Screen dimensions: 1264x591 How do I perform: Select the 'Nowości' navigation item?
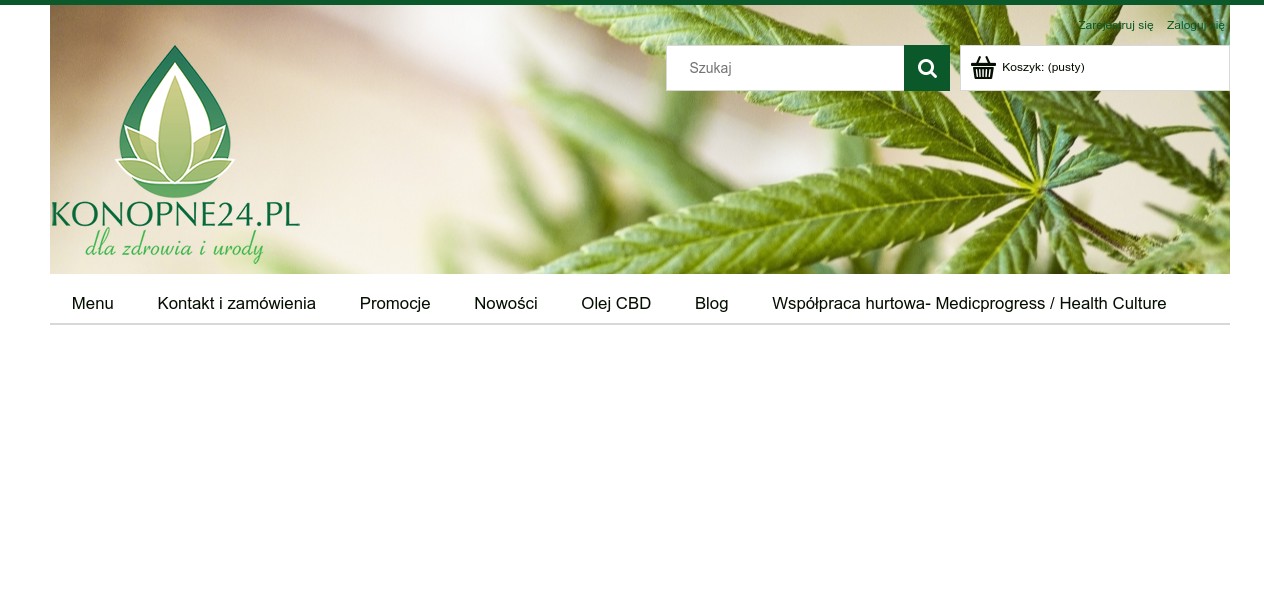[x=506, y=303]
